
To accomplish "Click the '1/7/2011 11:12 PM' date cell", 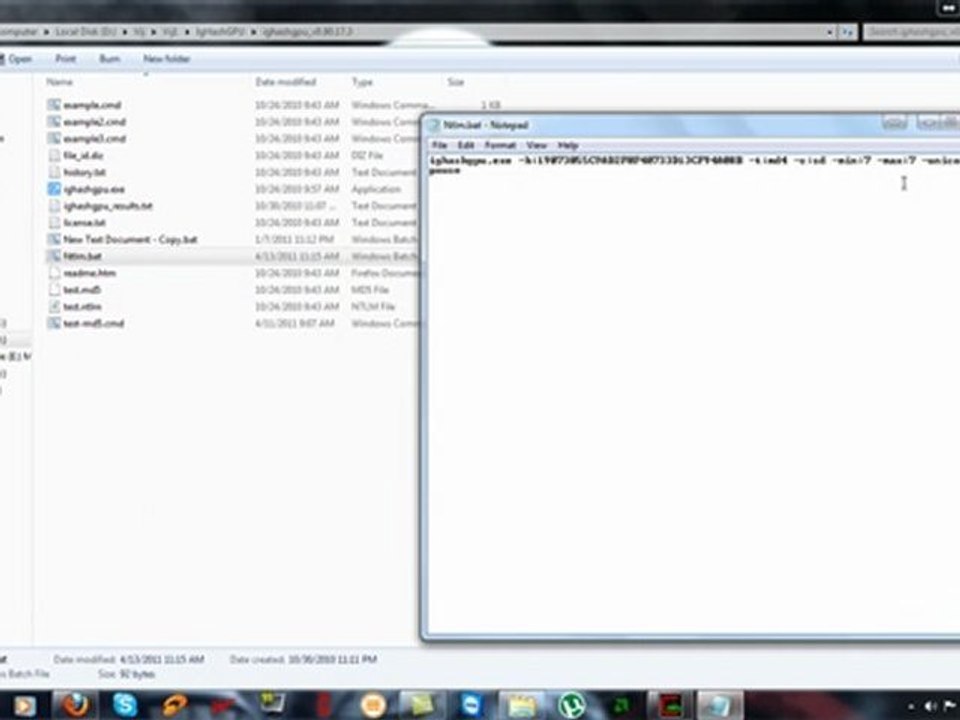I will click(294, 239).
